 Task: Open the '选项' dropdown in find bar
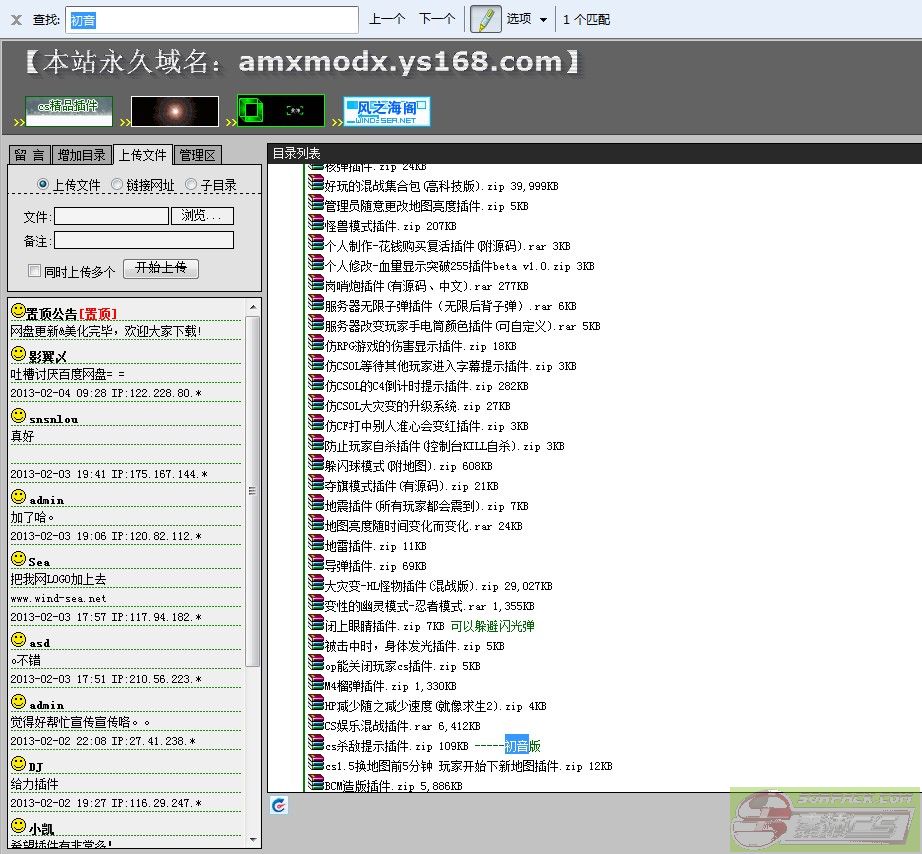[526, 19]
